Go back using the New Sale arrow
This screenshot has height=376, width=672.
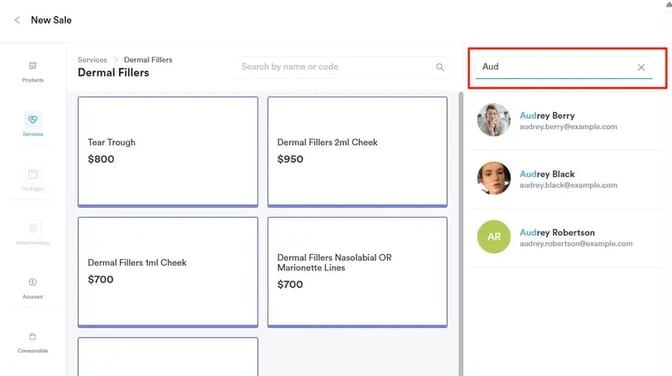(x=17, y=20)
